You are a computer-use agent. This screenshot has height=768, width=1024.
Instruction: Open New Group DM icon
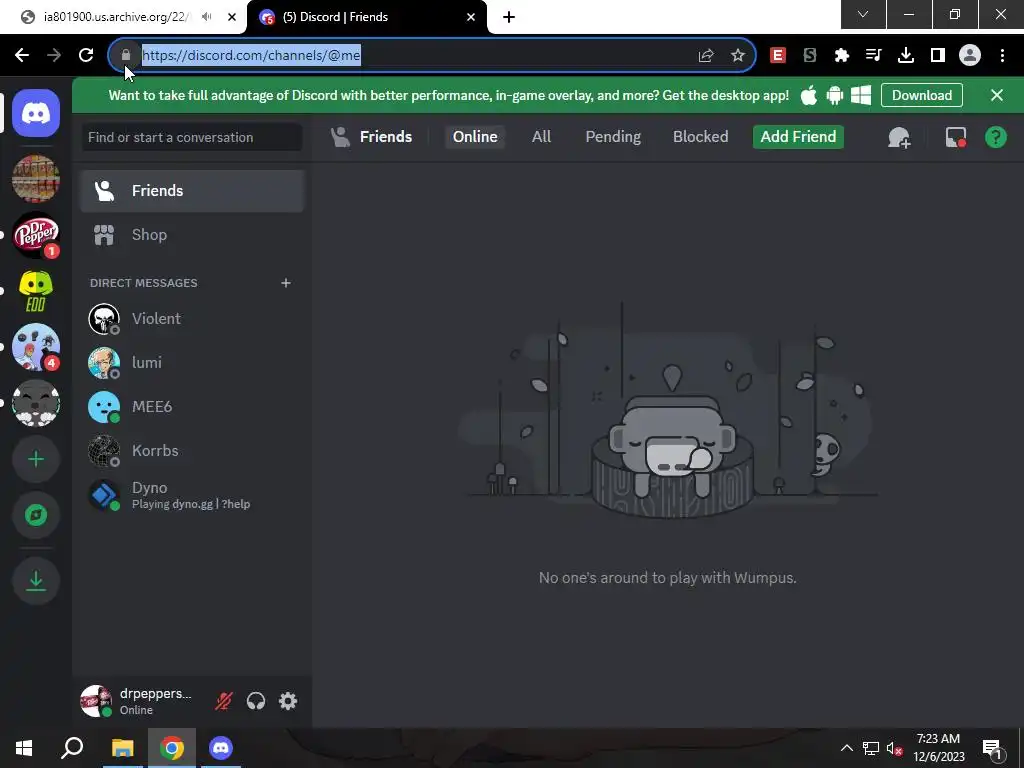(x=899, y=137)
